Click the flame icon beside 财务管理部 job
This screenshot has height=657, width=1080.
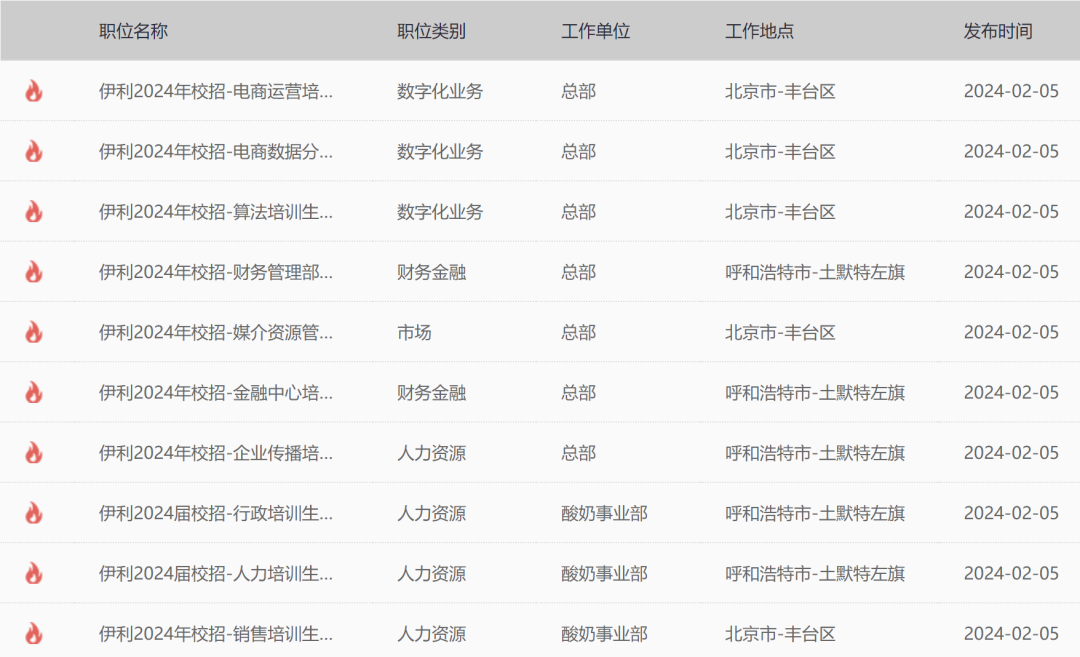click(x=34, y=272)
